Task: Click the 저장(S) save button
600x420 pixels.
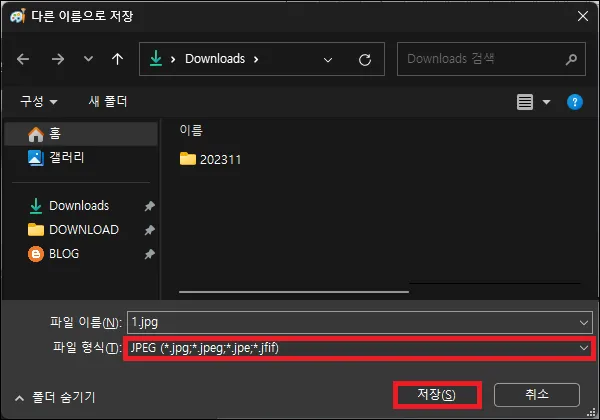Action: pyautogui.click(x=437, y=395)
